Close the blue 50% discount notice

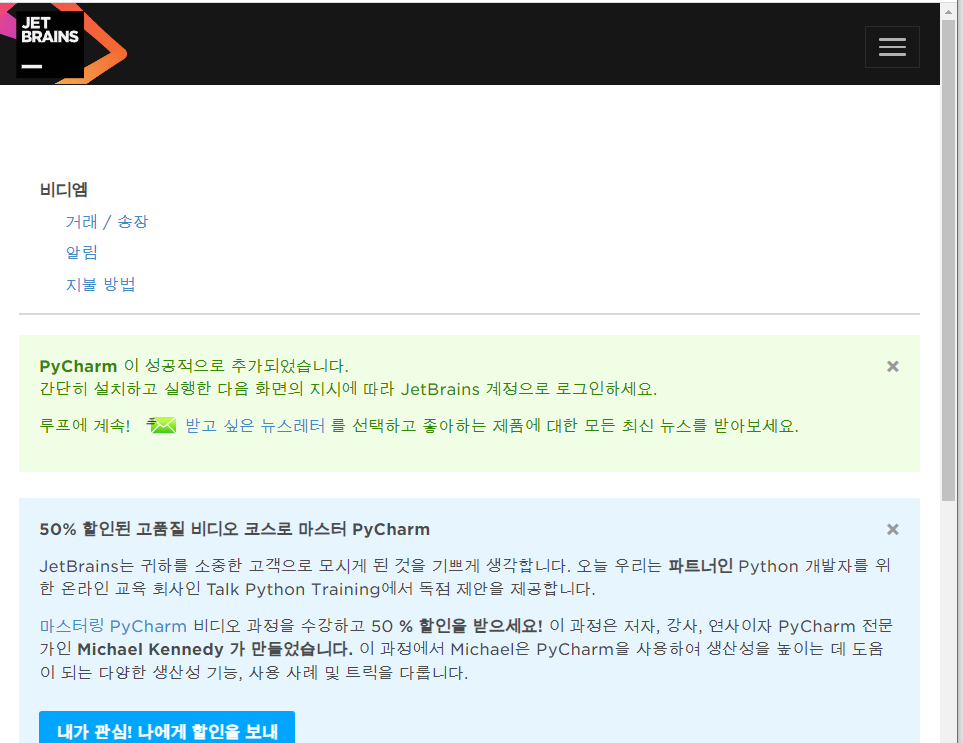(892, 529)
